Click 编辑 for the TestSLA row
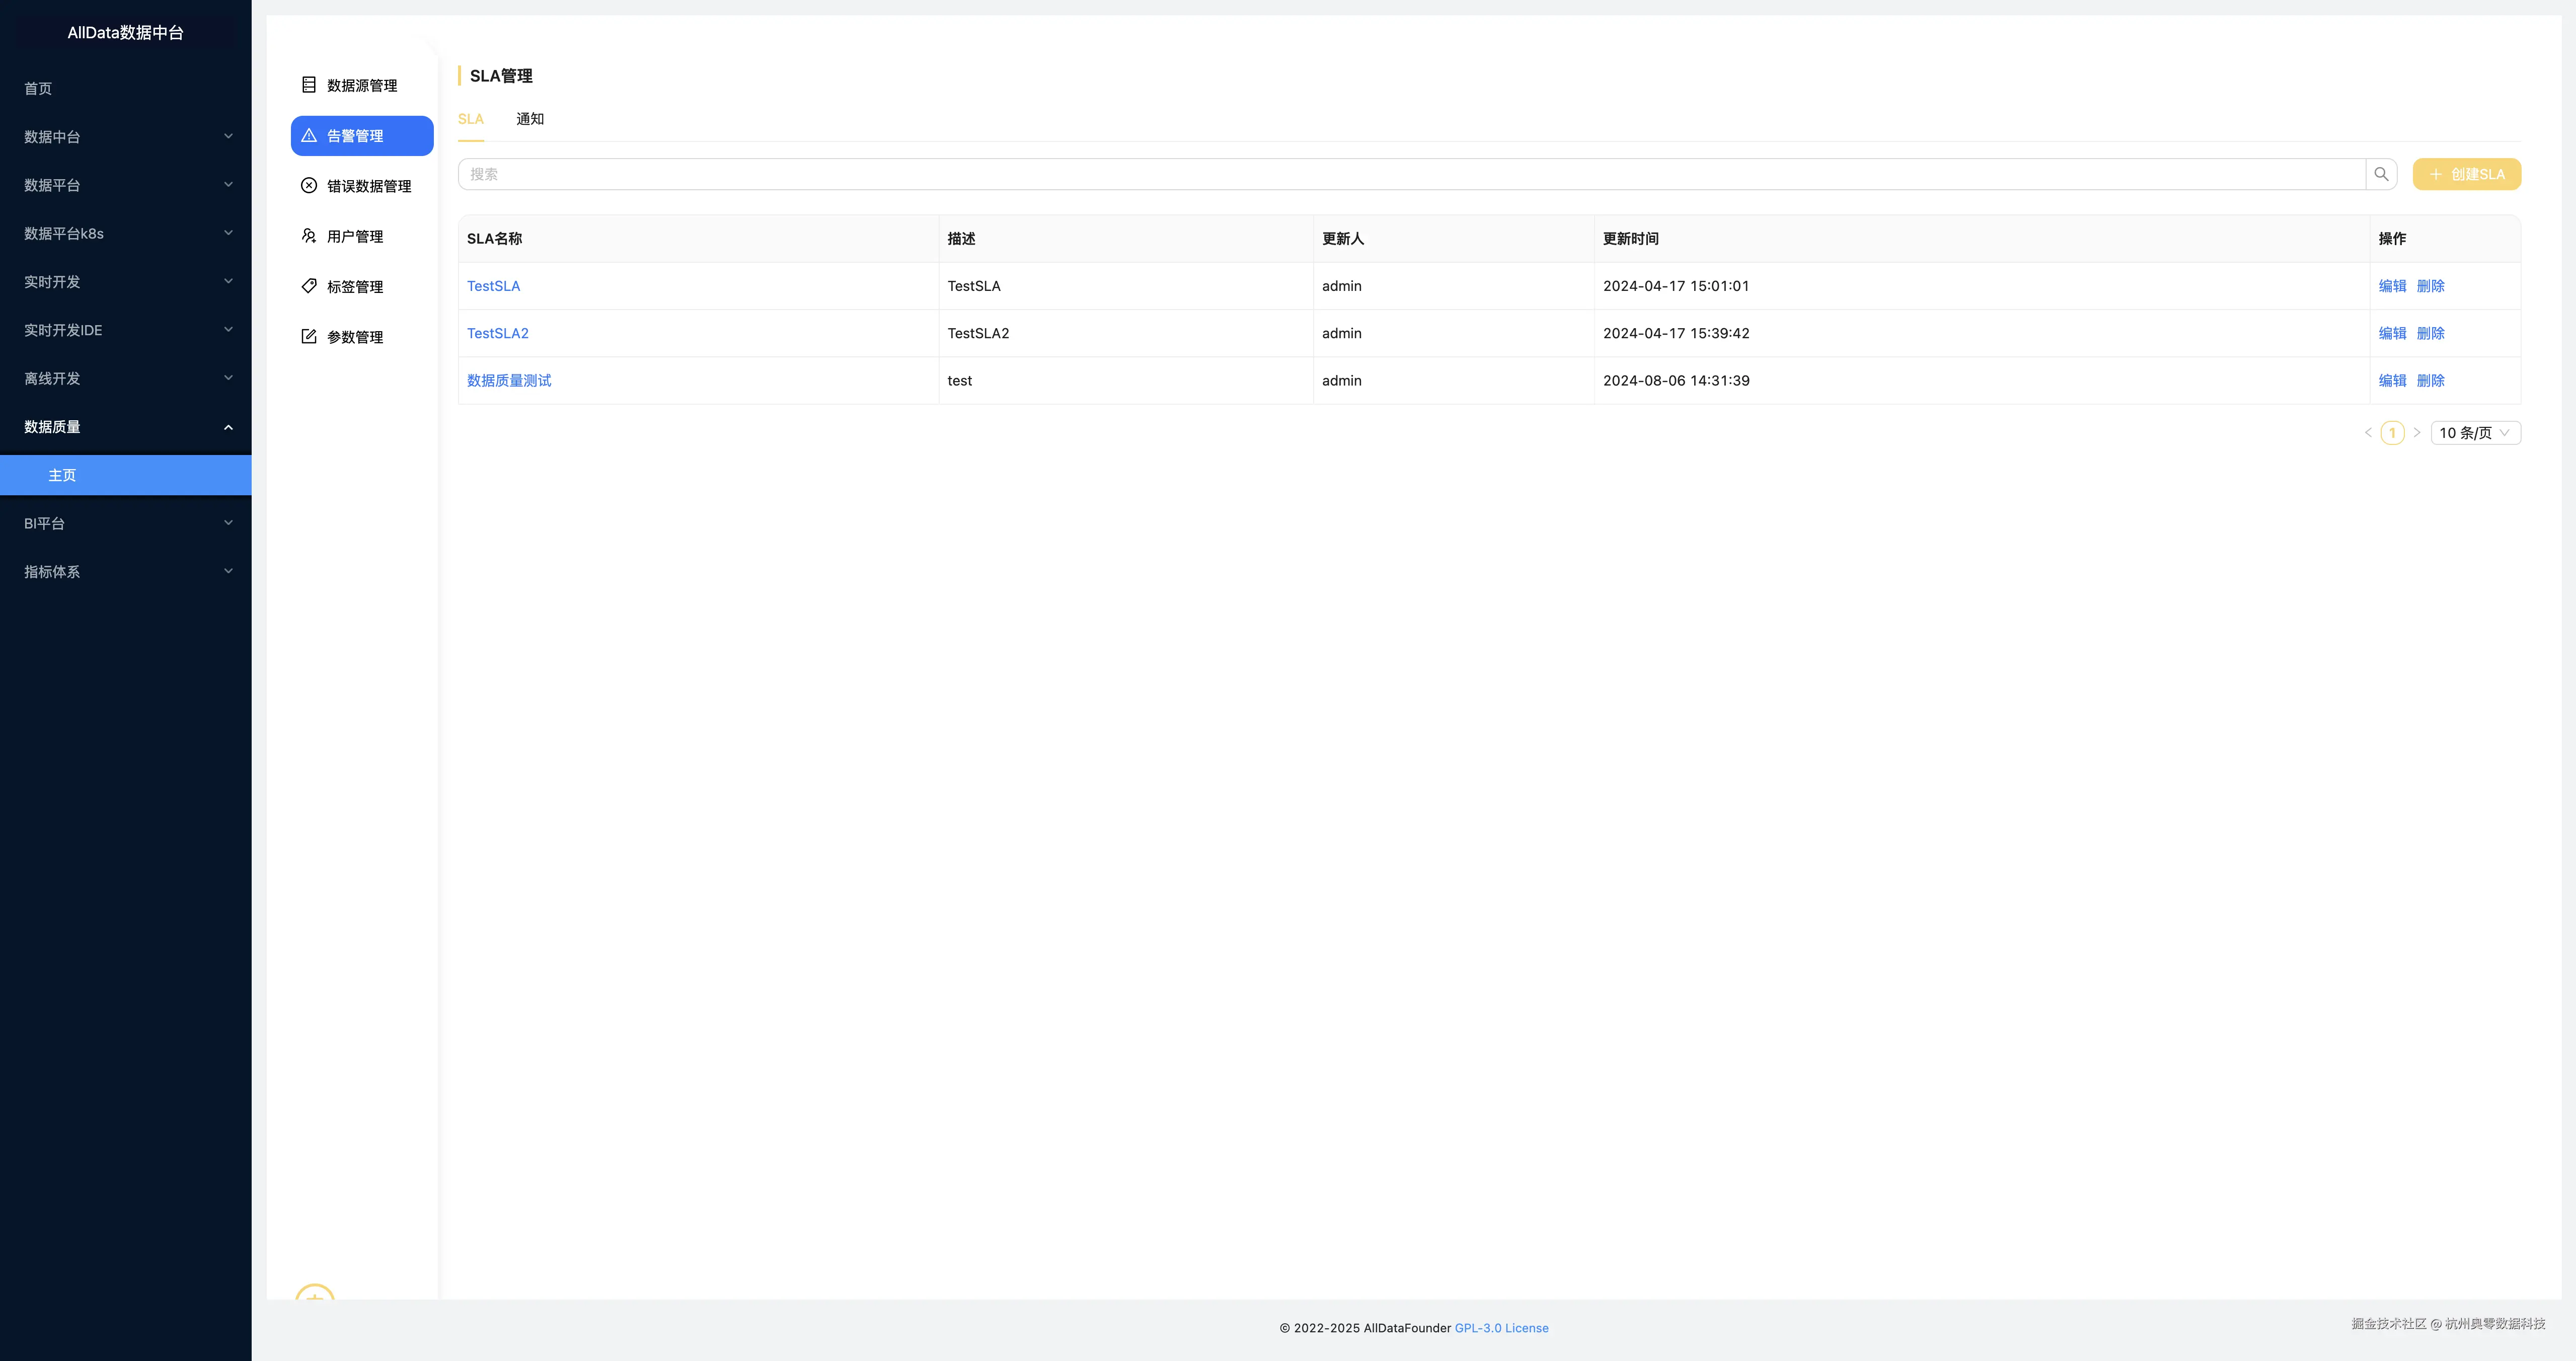2576x1361 pixels. coord(2392,286)
